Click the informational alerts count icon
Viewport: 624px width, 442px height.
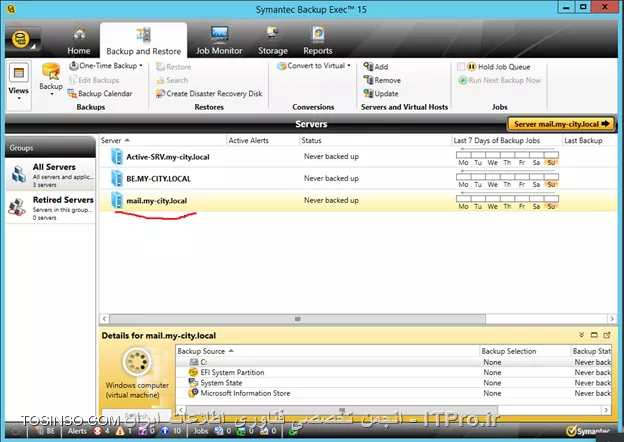pos(165,431)
